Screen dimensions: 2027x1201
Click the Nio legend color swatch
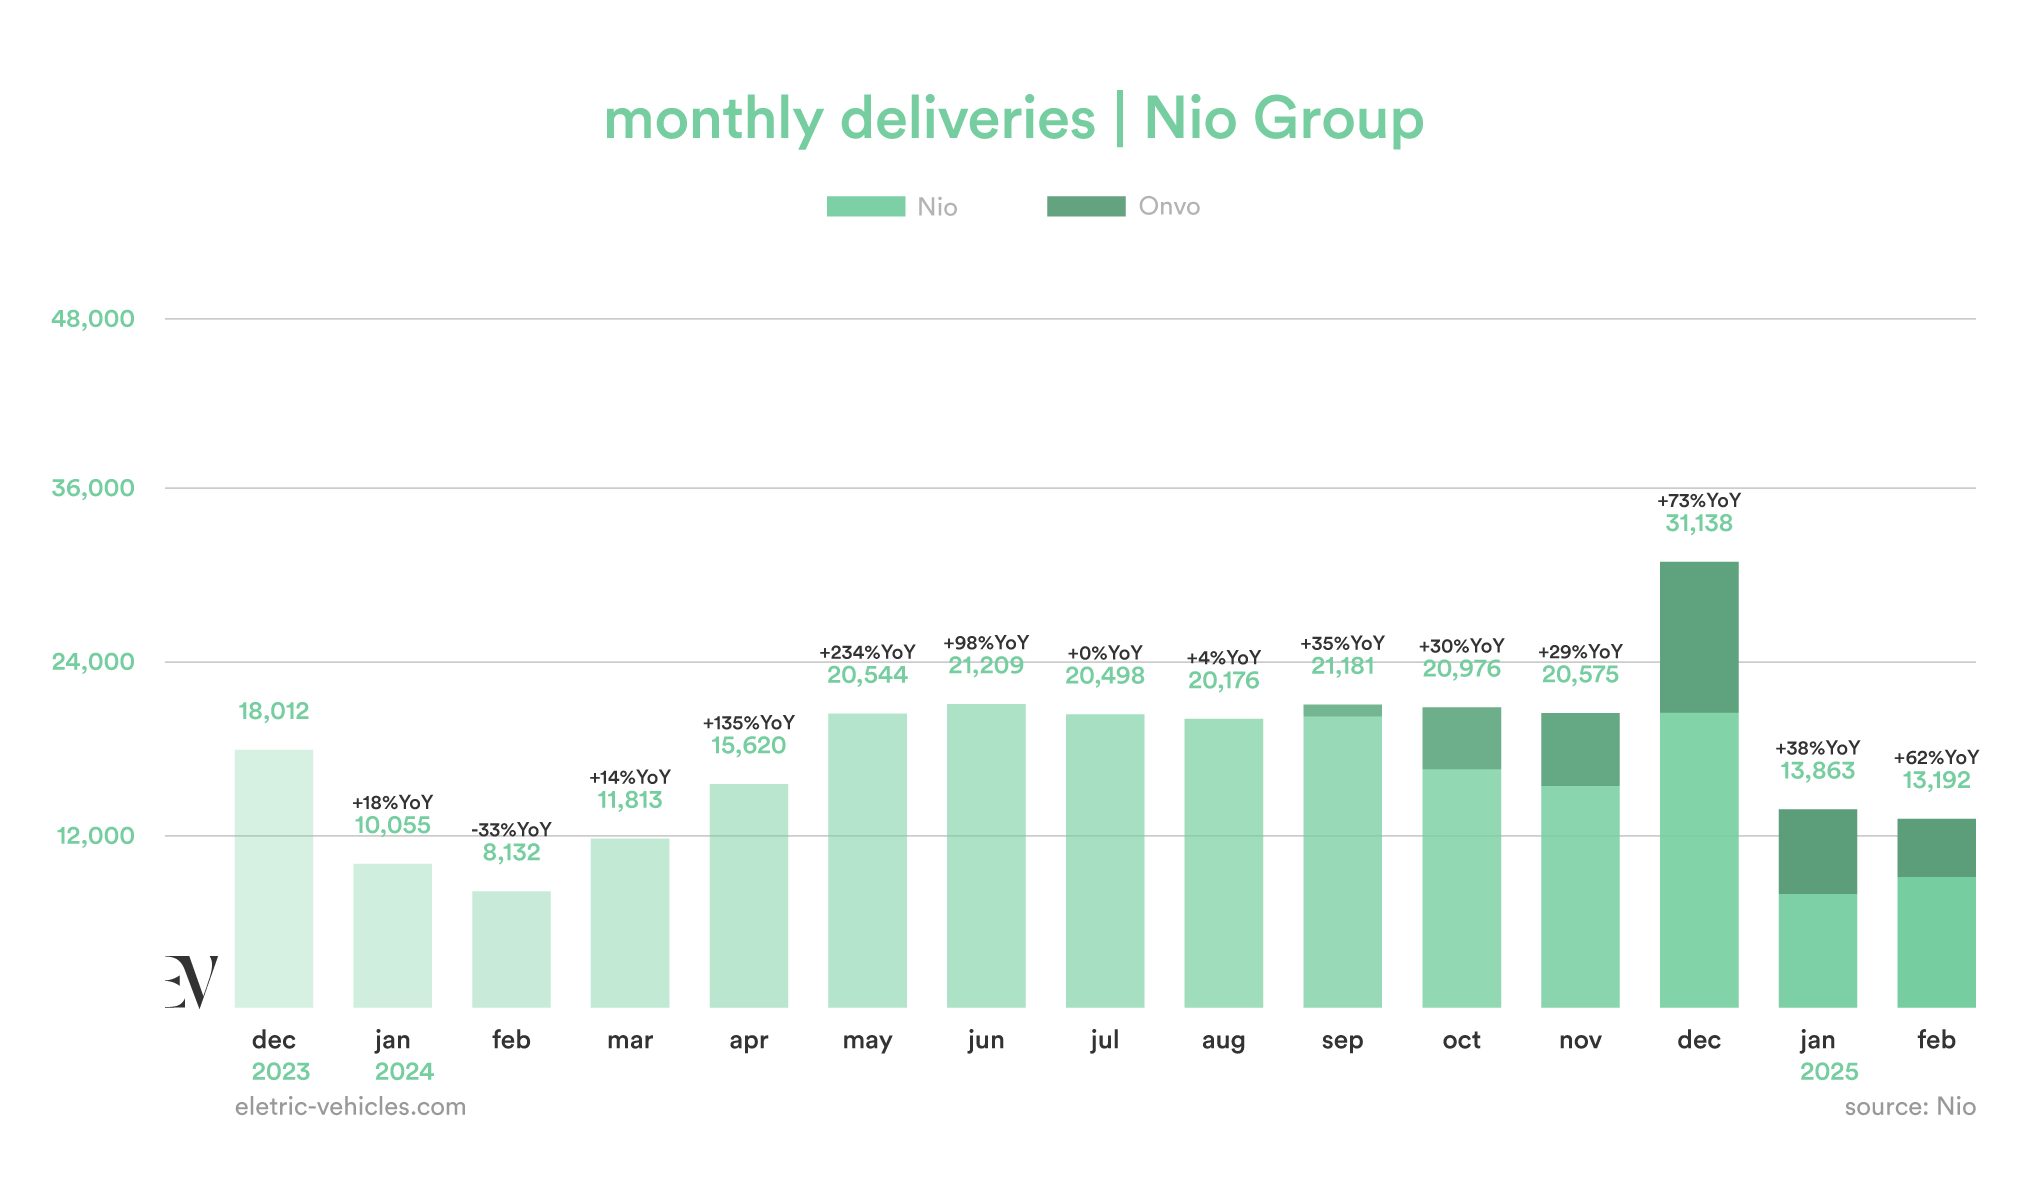tap(866, 206)
